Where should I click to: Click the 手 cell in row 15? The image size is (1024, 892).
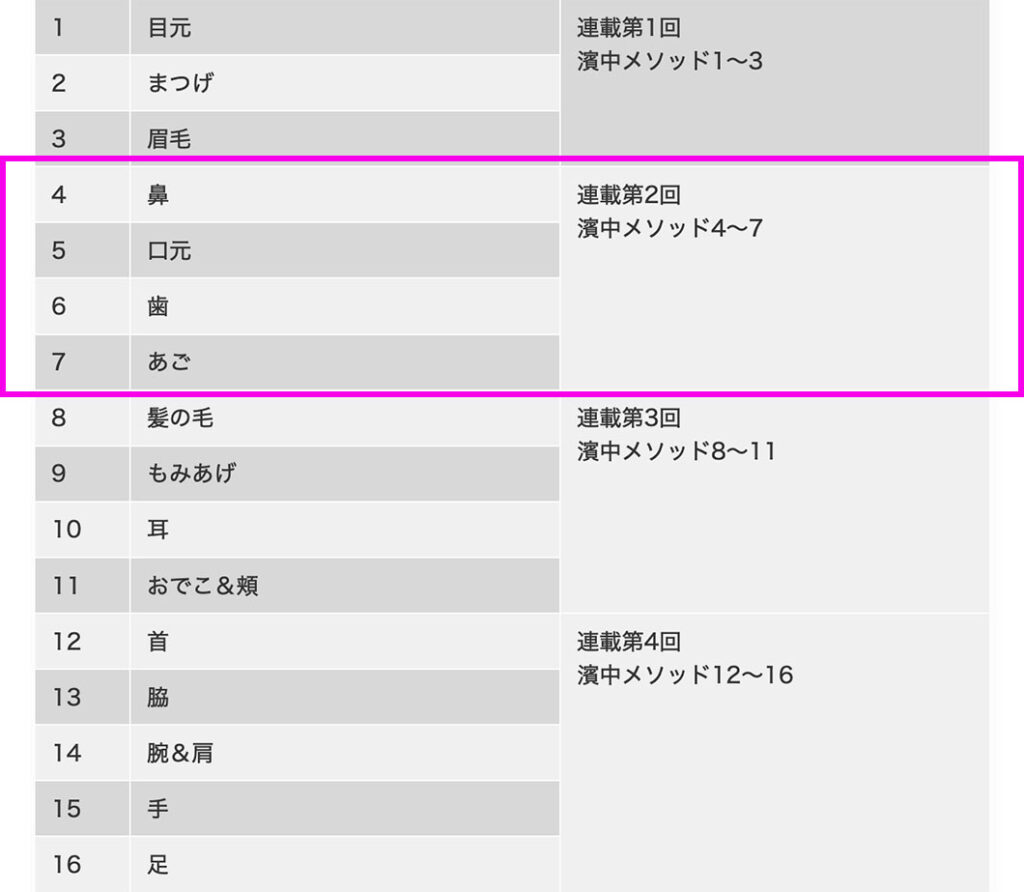(158, 808)
